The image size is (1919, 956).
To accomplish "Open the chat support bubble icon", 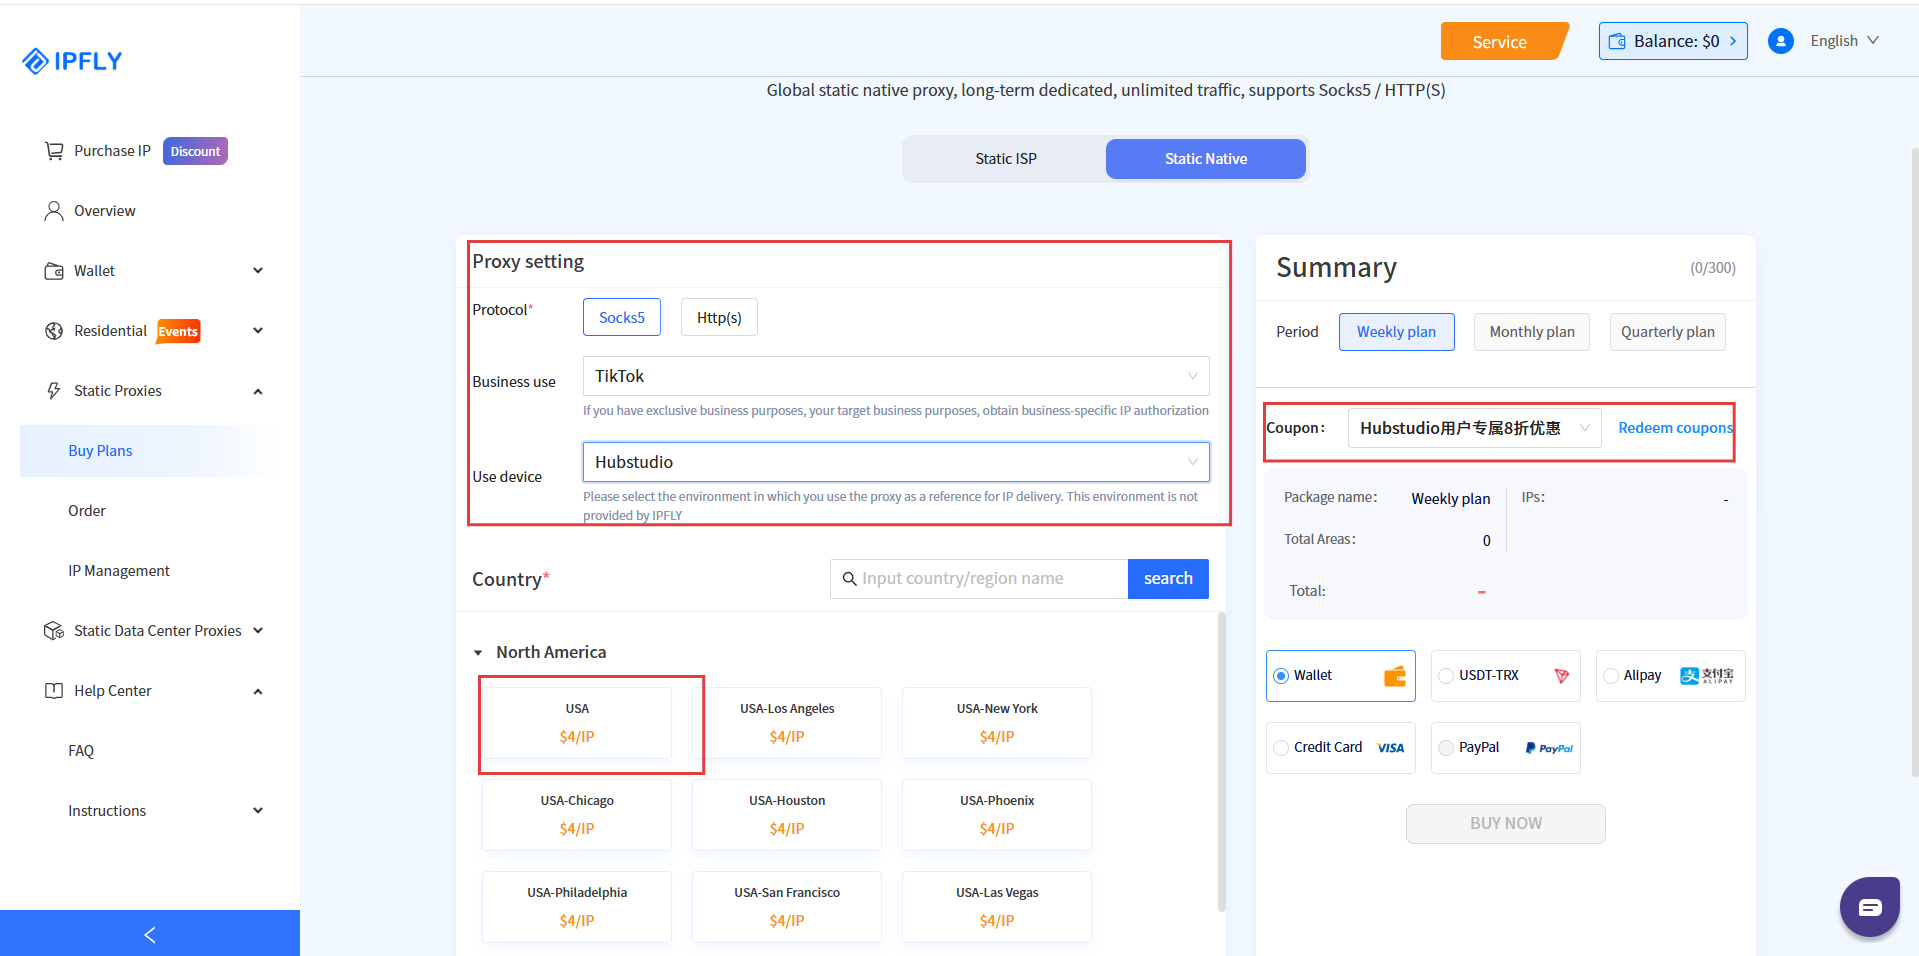I will click(x=1870, y=907).
